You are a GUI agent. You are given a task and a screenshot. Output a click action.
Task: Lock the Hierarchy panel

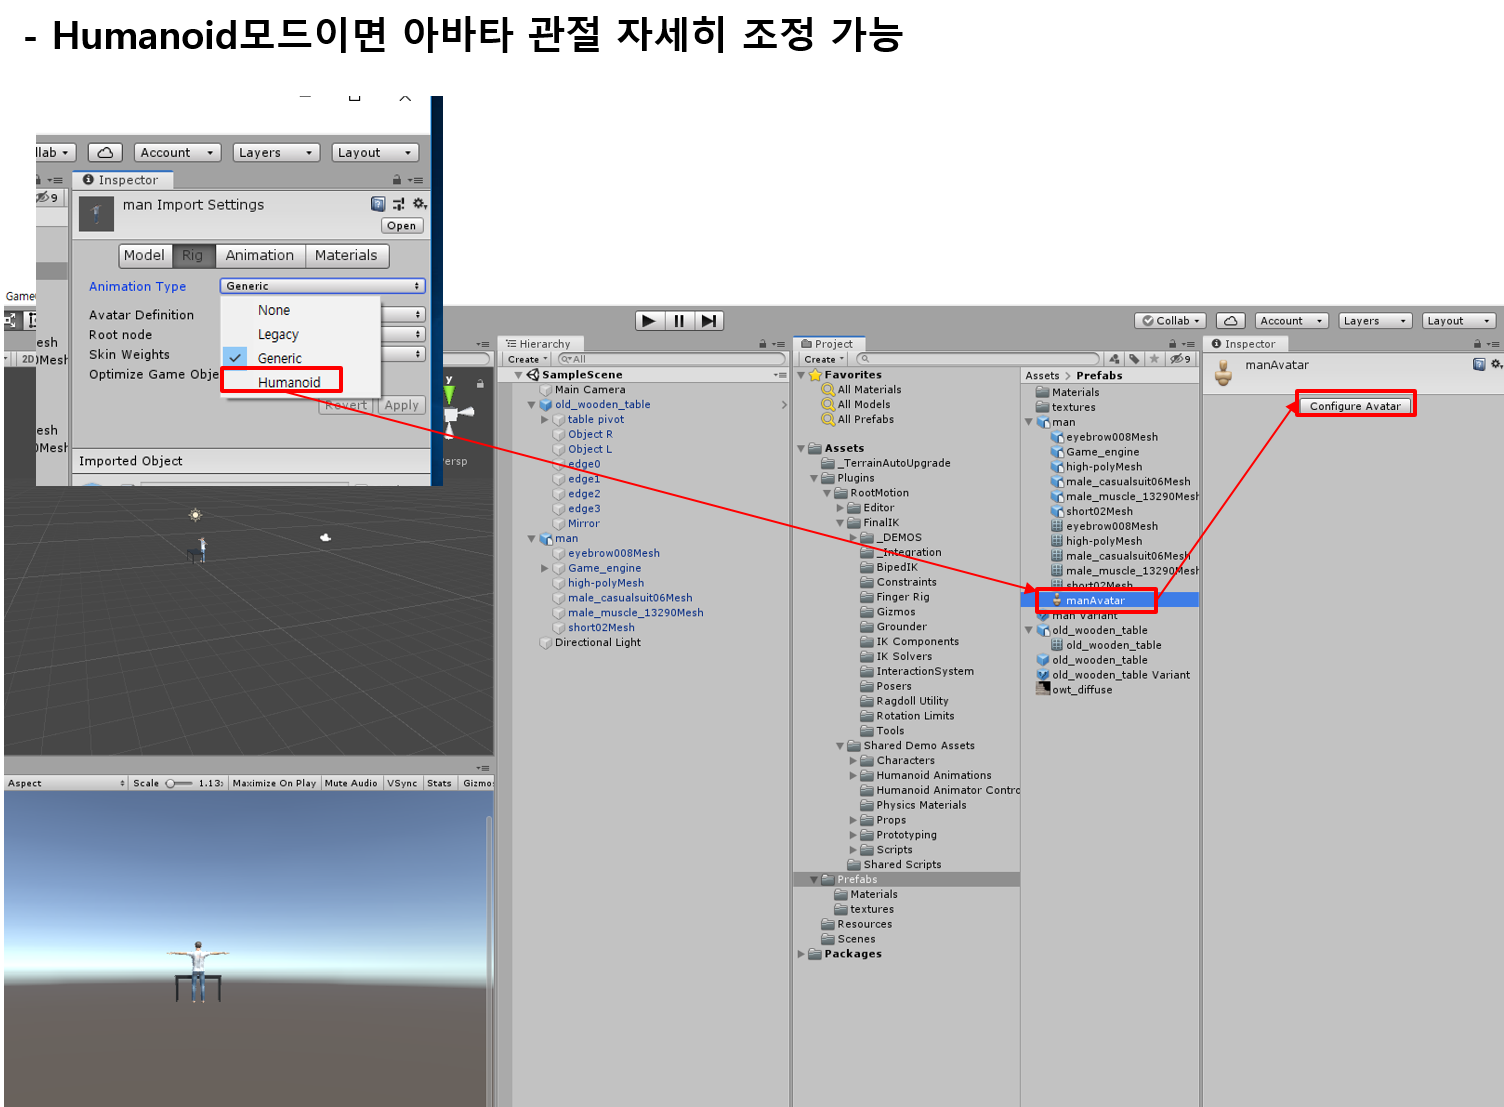tap(763, 344)
